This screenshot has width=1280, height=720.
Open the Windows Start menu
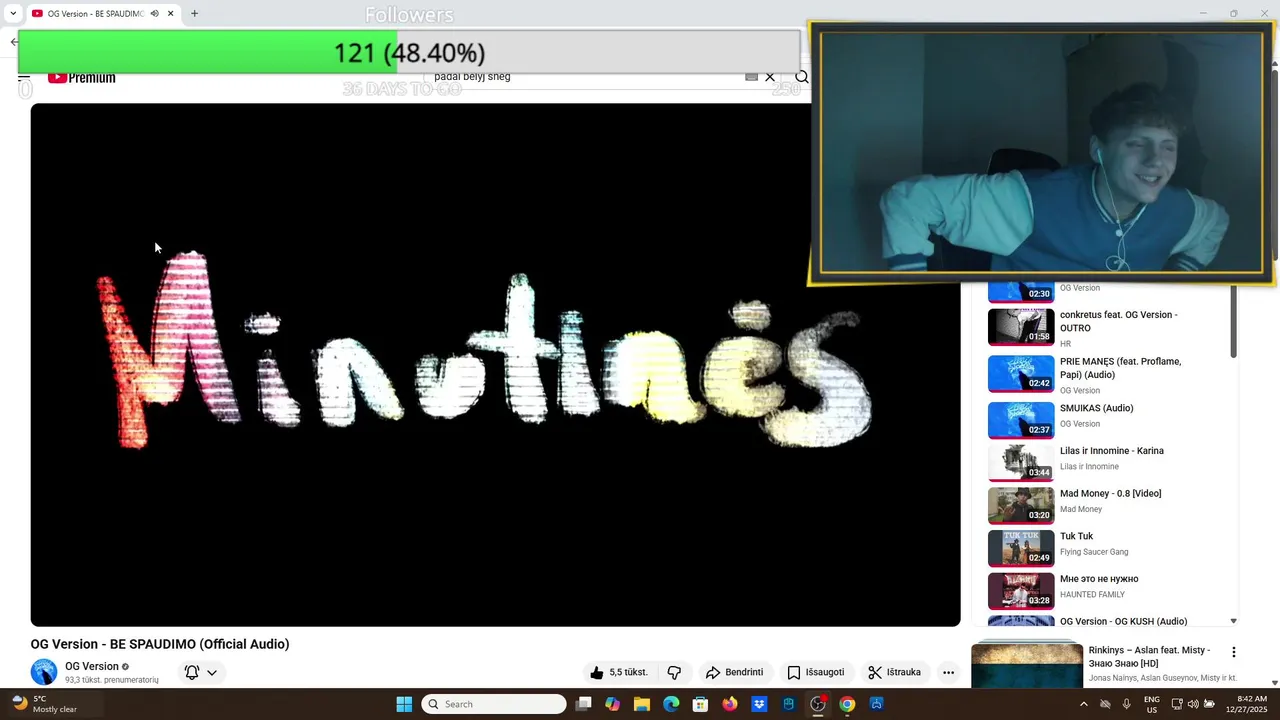[x=404, y=704]
